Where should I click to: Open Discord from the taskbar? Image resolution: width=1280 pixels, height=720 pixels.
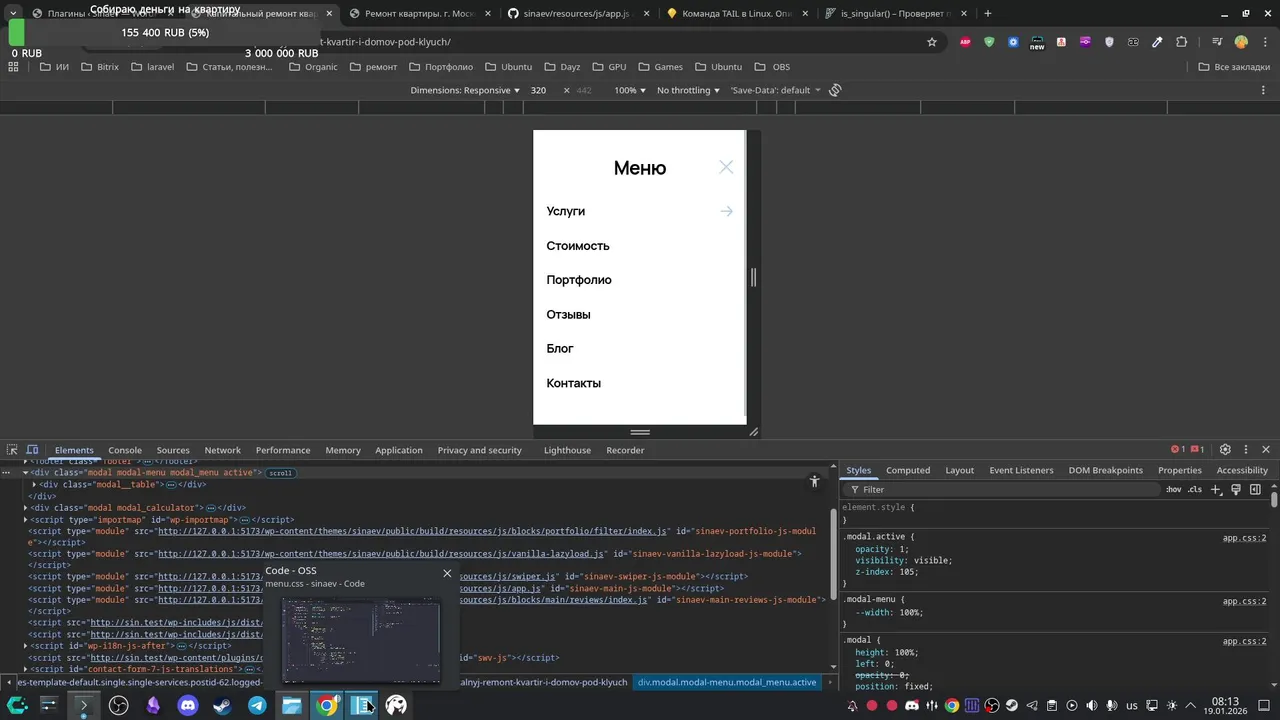pyautogui.click(x=188, y=705)
